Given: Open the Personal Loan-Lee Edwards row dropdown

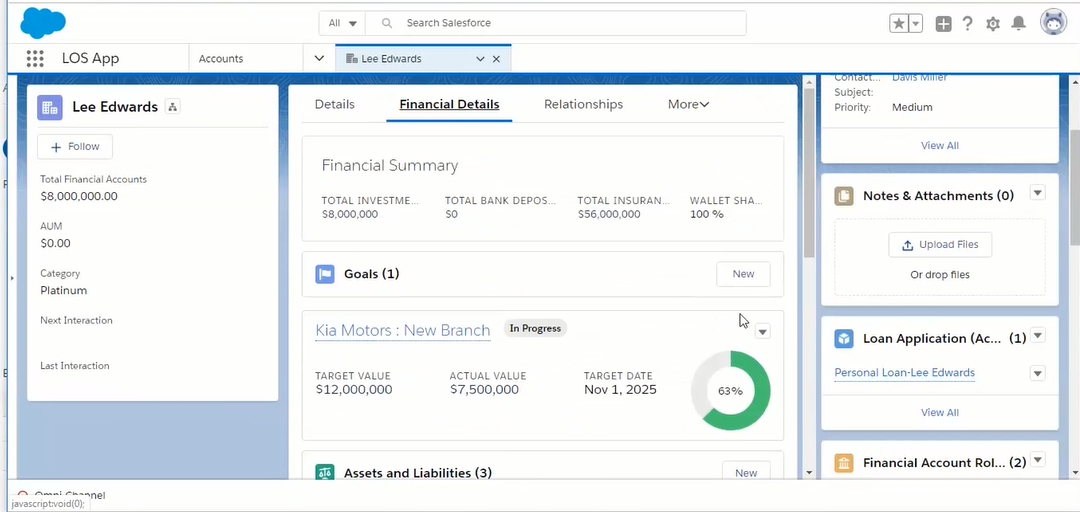Looking at the screenshot, I should click(x=1038, y=373).
